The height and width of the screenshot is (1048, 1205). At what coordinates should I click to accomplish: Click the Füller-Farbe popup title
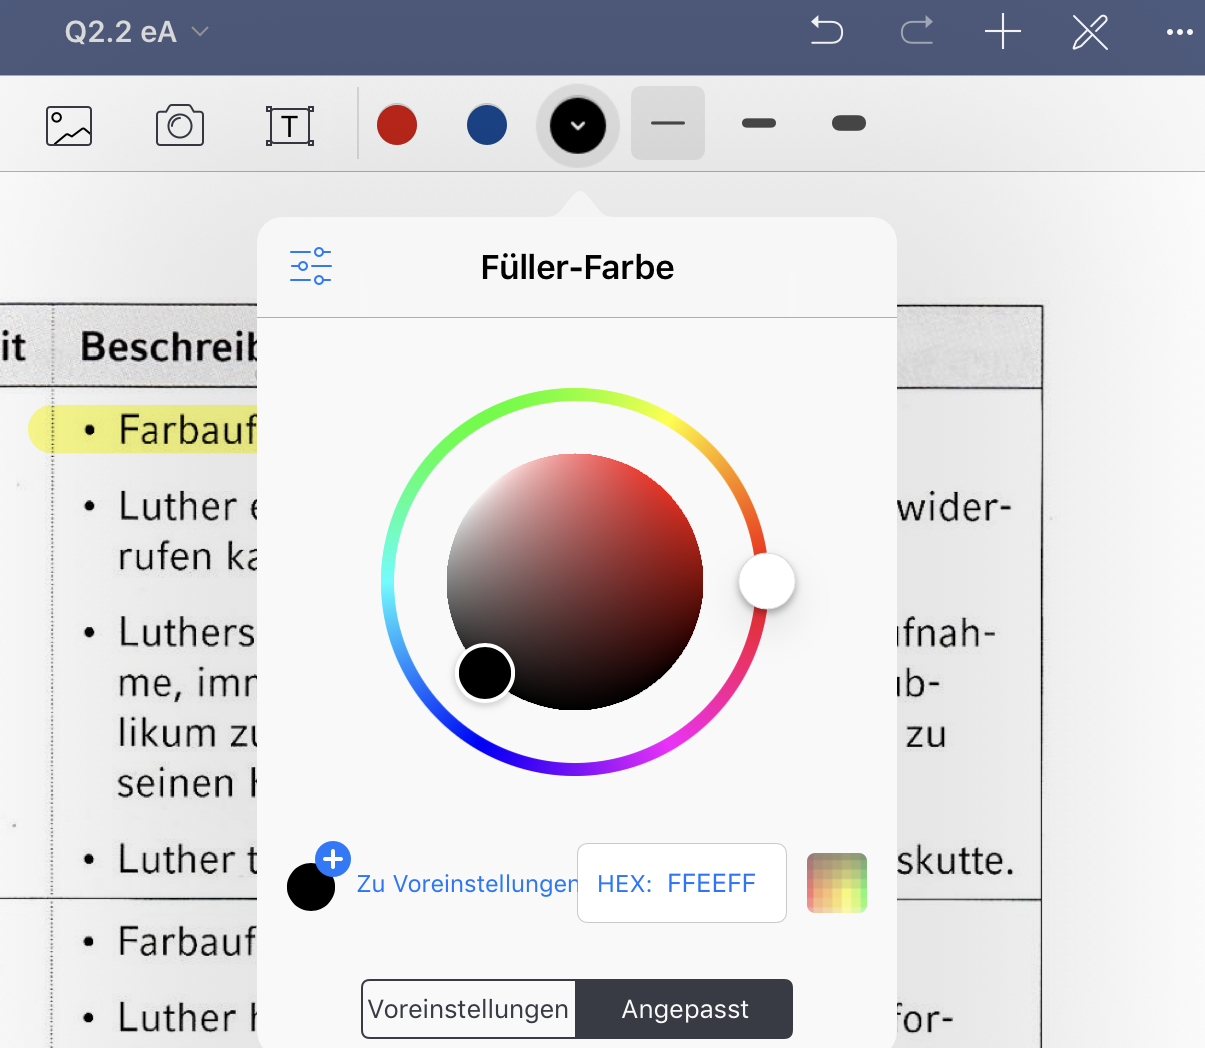point(577,267)
